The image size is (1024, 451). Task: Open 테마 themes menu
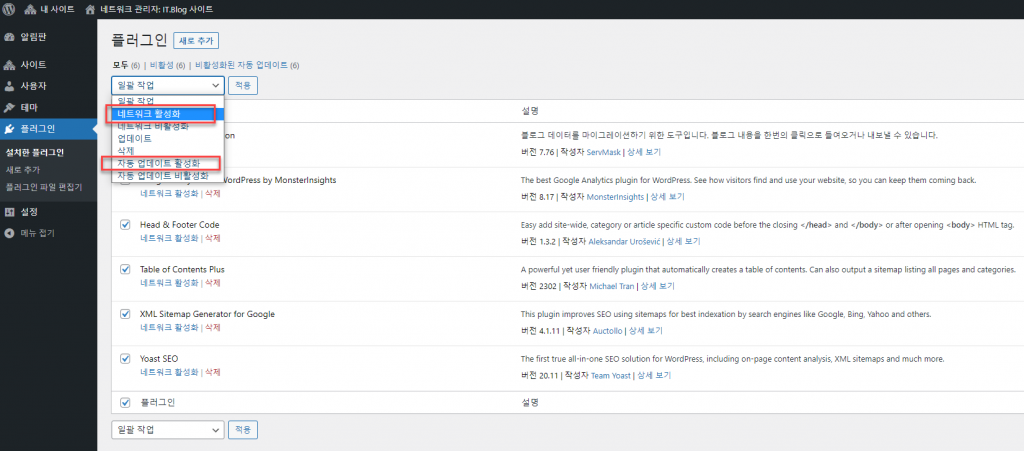pos(30,107)
